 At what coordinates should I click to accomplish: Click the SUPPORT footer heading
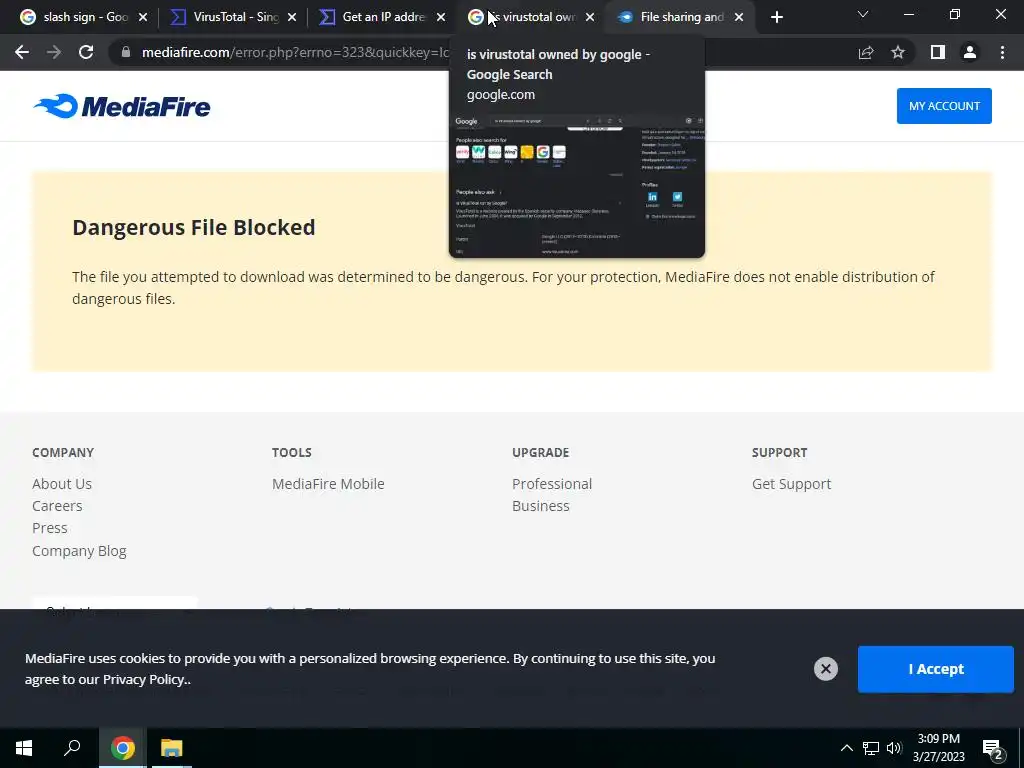[779, 453]
